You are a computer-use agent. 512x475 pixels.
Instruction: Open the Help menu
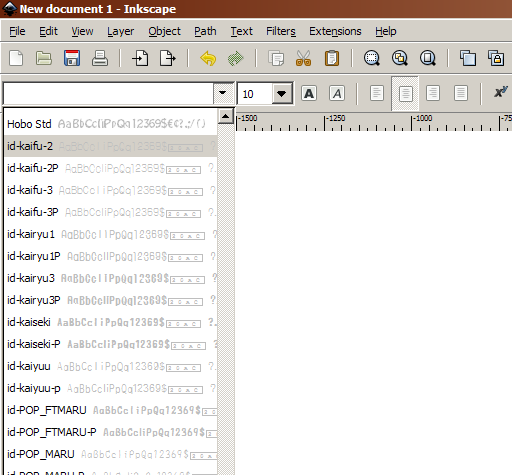coord(386,31)
